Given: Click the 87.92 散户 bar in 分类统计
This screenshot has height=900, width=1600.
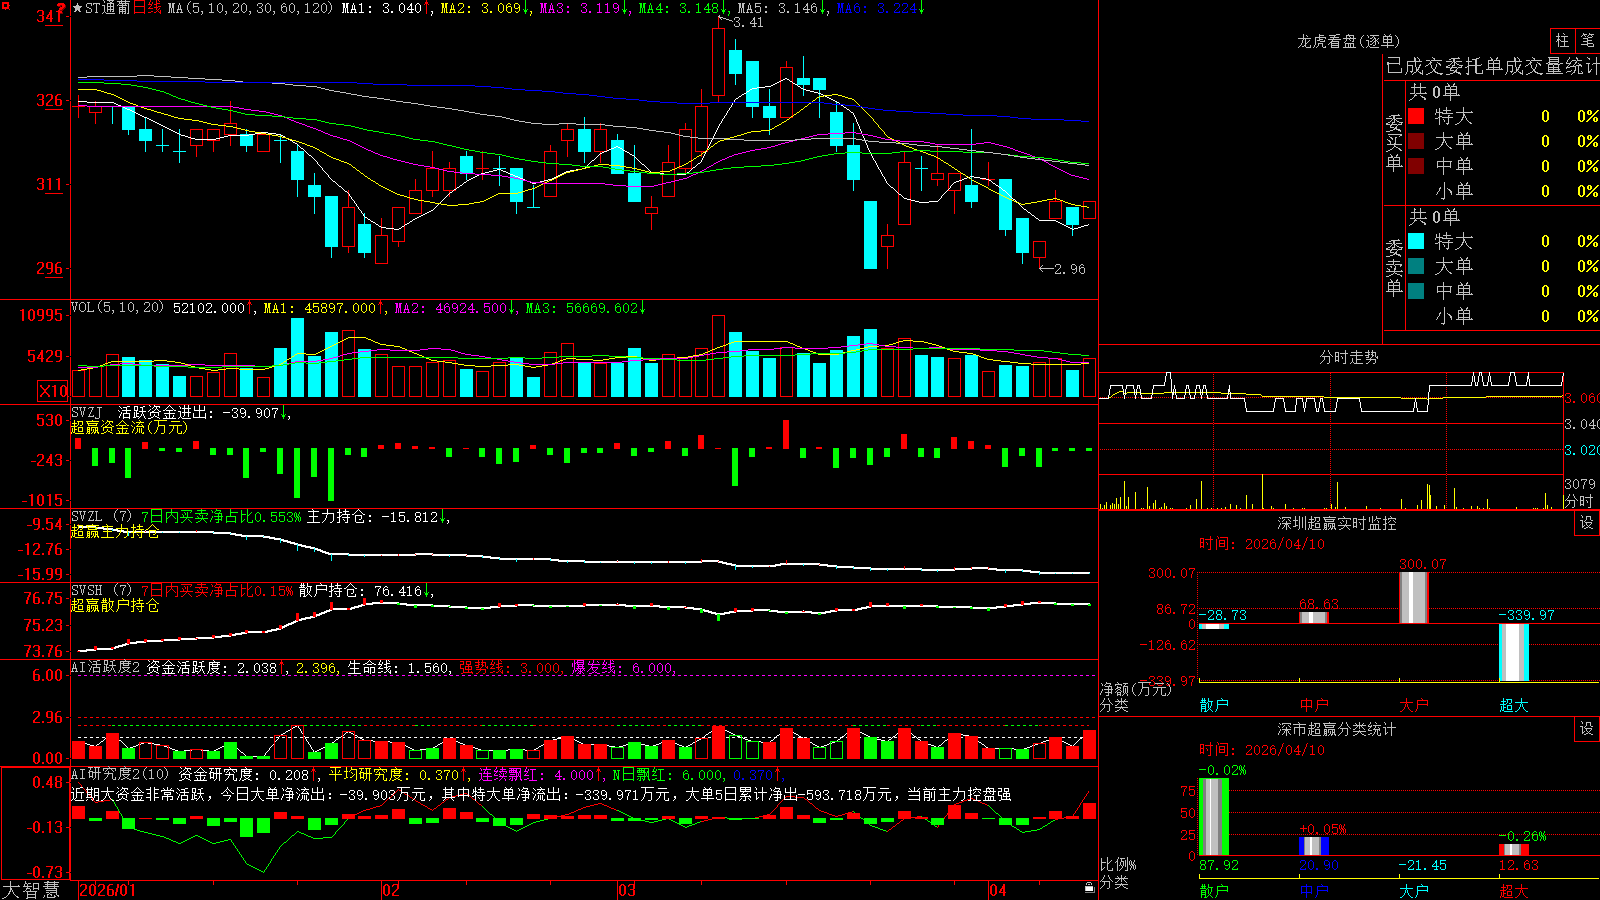Looking at the screenshot, I should click(x=1214, y=817).
